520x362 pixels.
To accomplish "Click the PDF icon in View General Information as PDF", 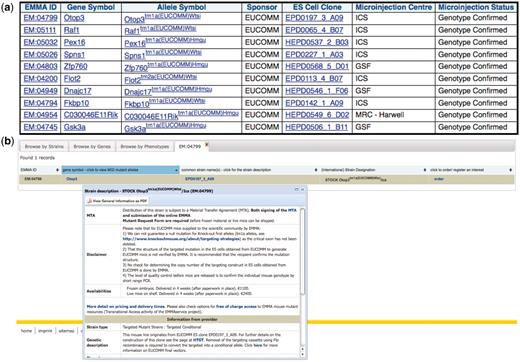I will [89, 201].
